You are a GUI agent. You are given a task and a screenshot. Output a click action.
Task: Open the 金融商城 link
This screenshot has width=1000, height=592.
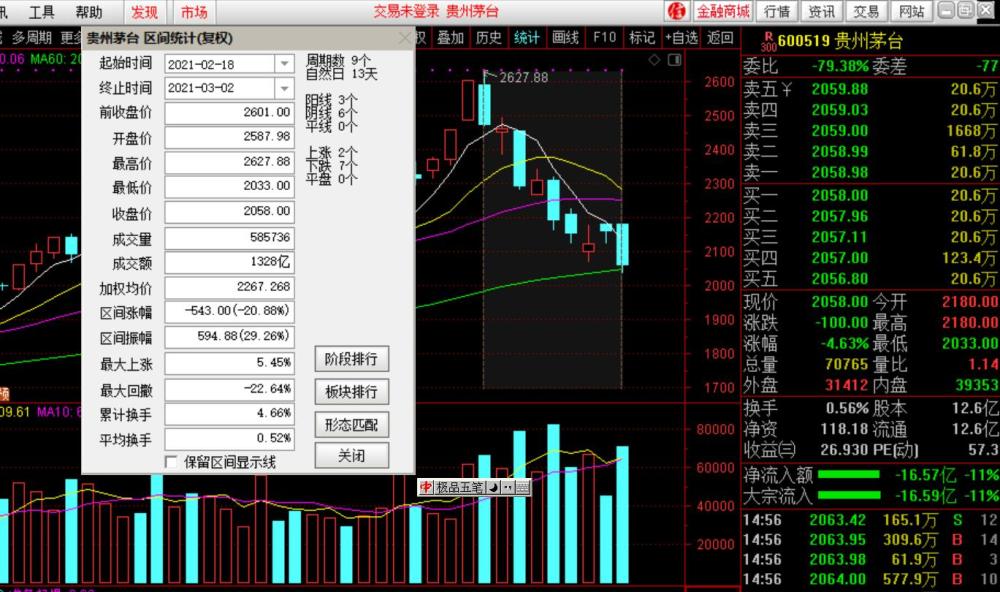point(723,11)
